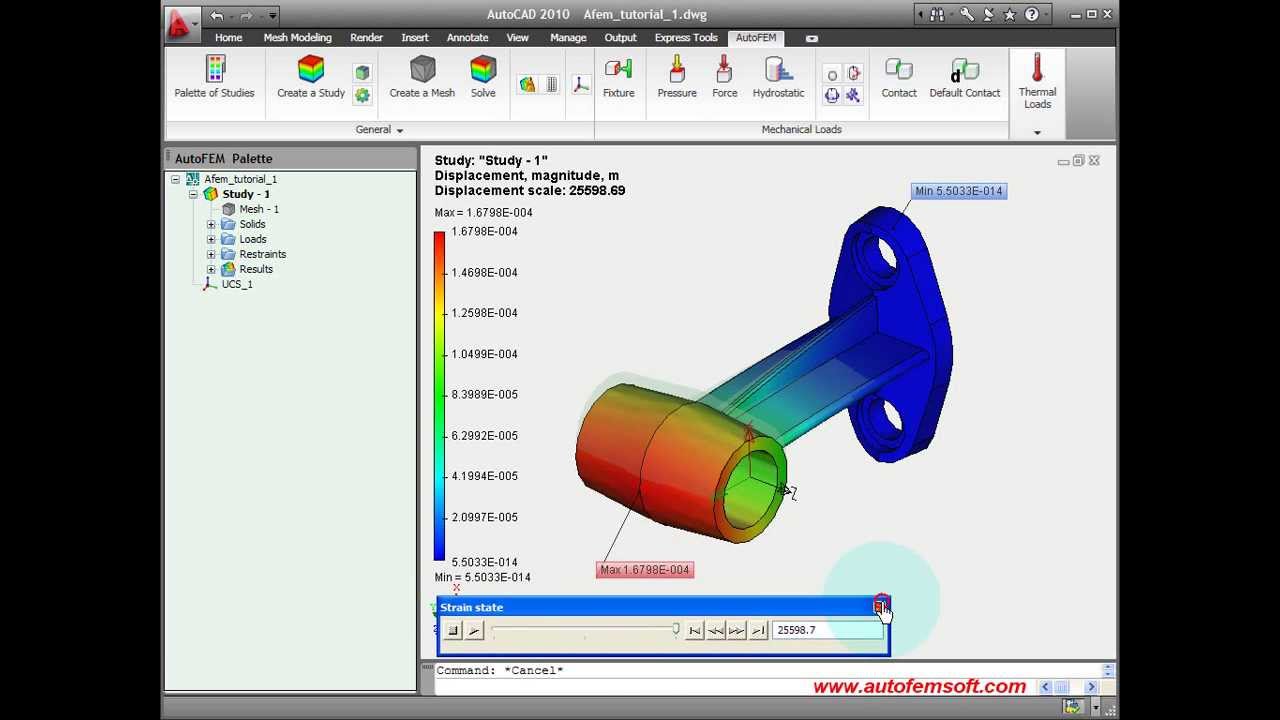Run the Solve command
Viewport: 1280px width, 720px height.
pos(483,77)
